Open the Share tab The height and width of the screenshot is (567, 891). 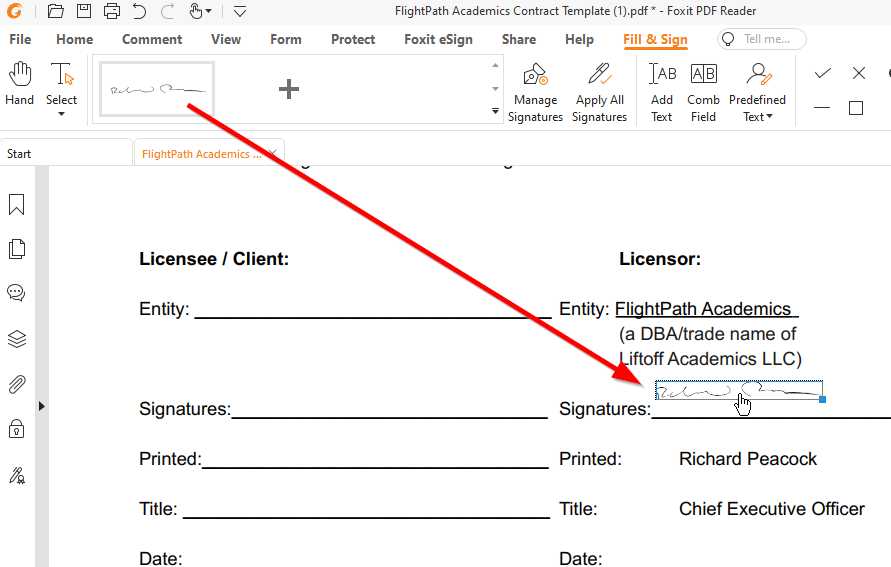coord(519,39)
